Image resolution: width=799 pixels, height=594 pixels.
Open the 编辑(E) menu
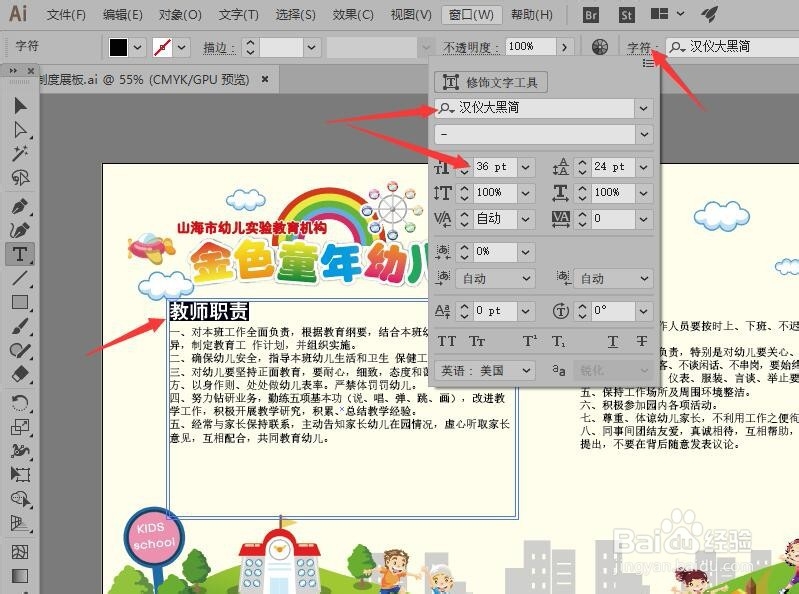(122, 15)
